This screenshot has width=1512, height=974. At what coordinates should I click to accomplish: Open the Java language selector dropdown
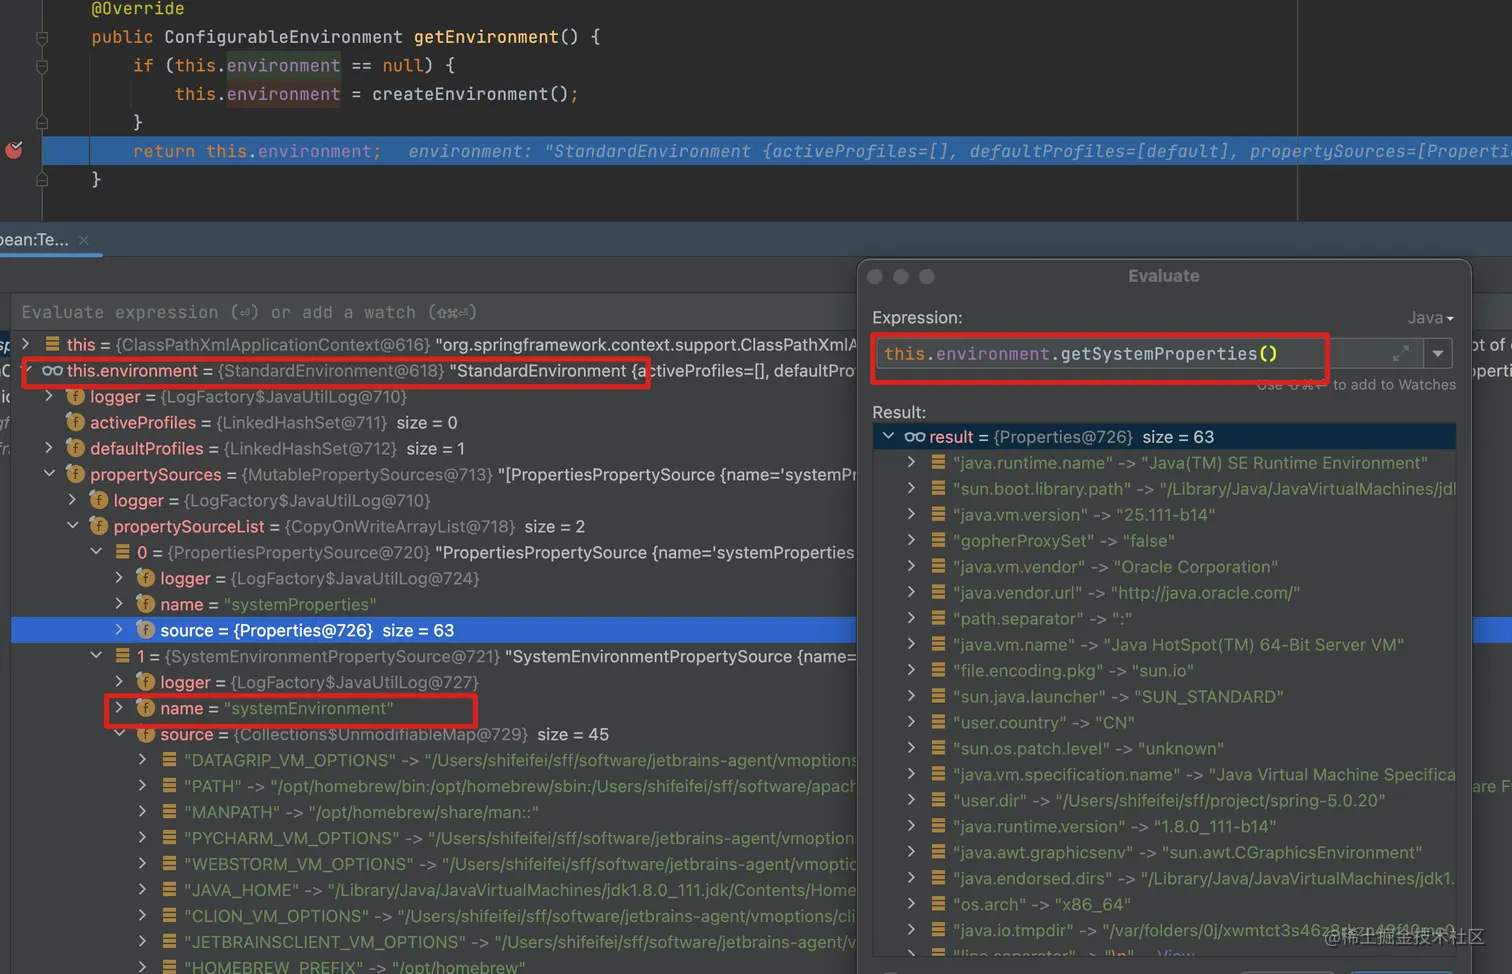(x=1431, y=318)
